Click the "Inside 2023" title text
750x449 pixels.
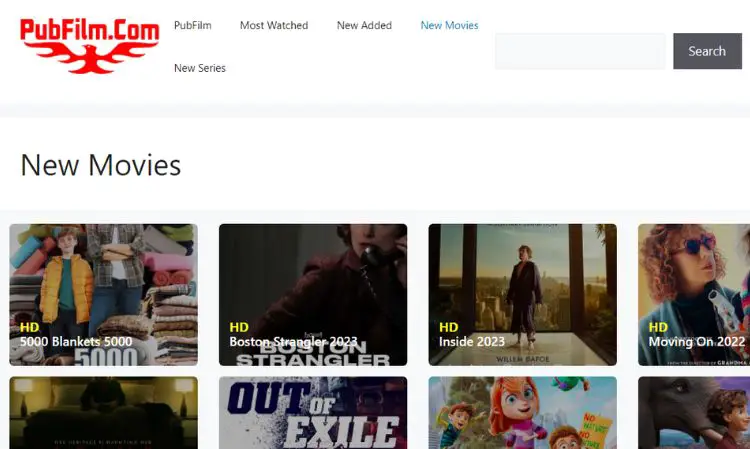tap(472, 341)
